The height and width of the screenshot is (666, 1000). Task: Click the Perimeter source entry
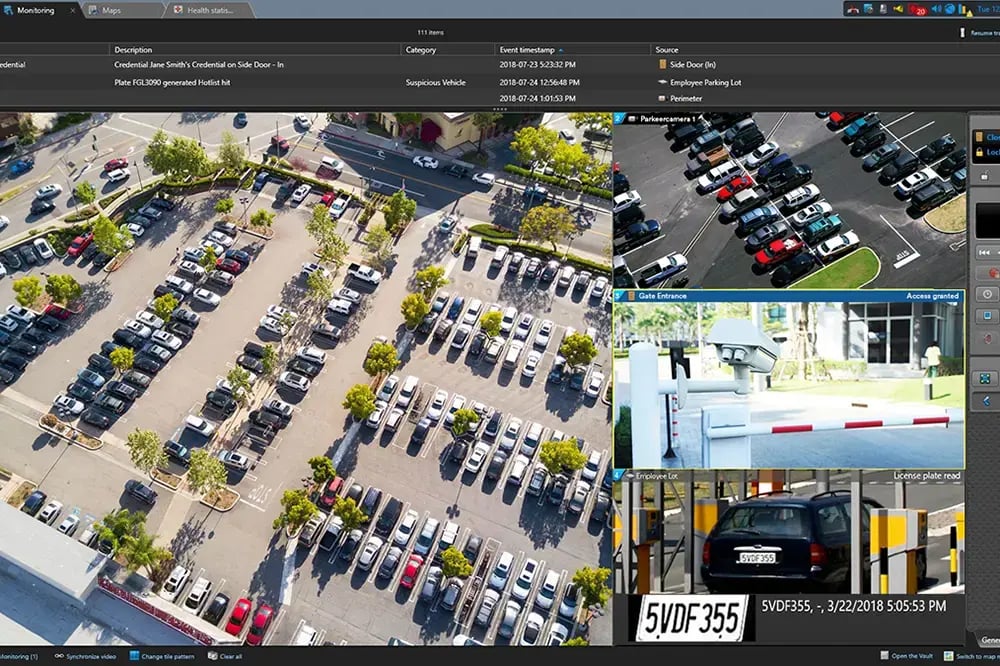click(680, 99)
